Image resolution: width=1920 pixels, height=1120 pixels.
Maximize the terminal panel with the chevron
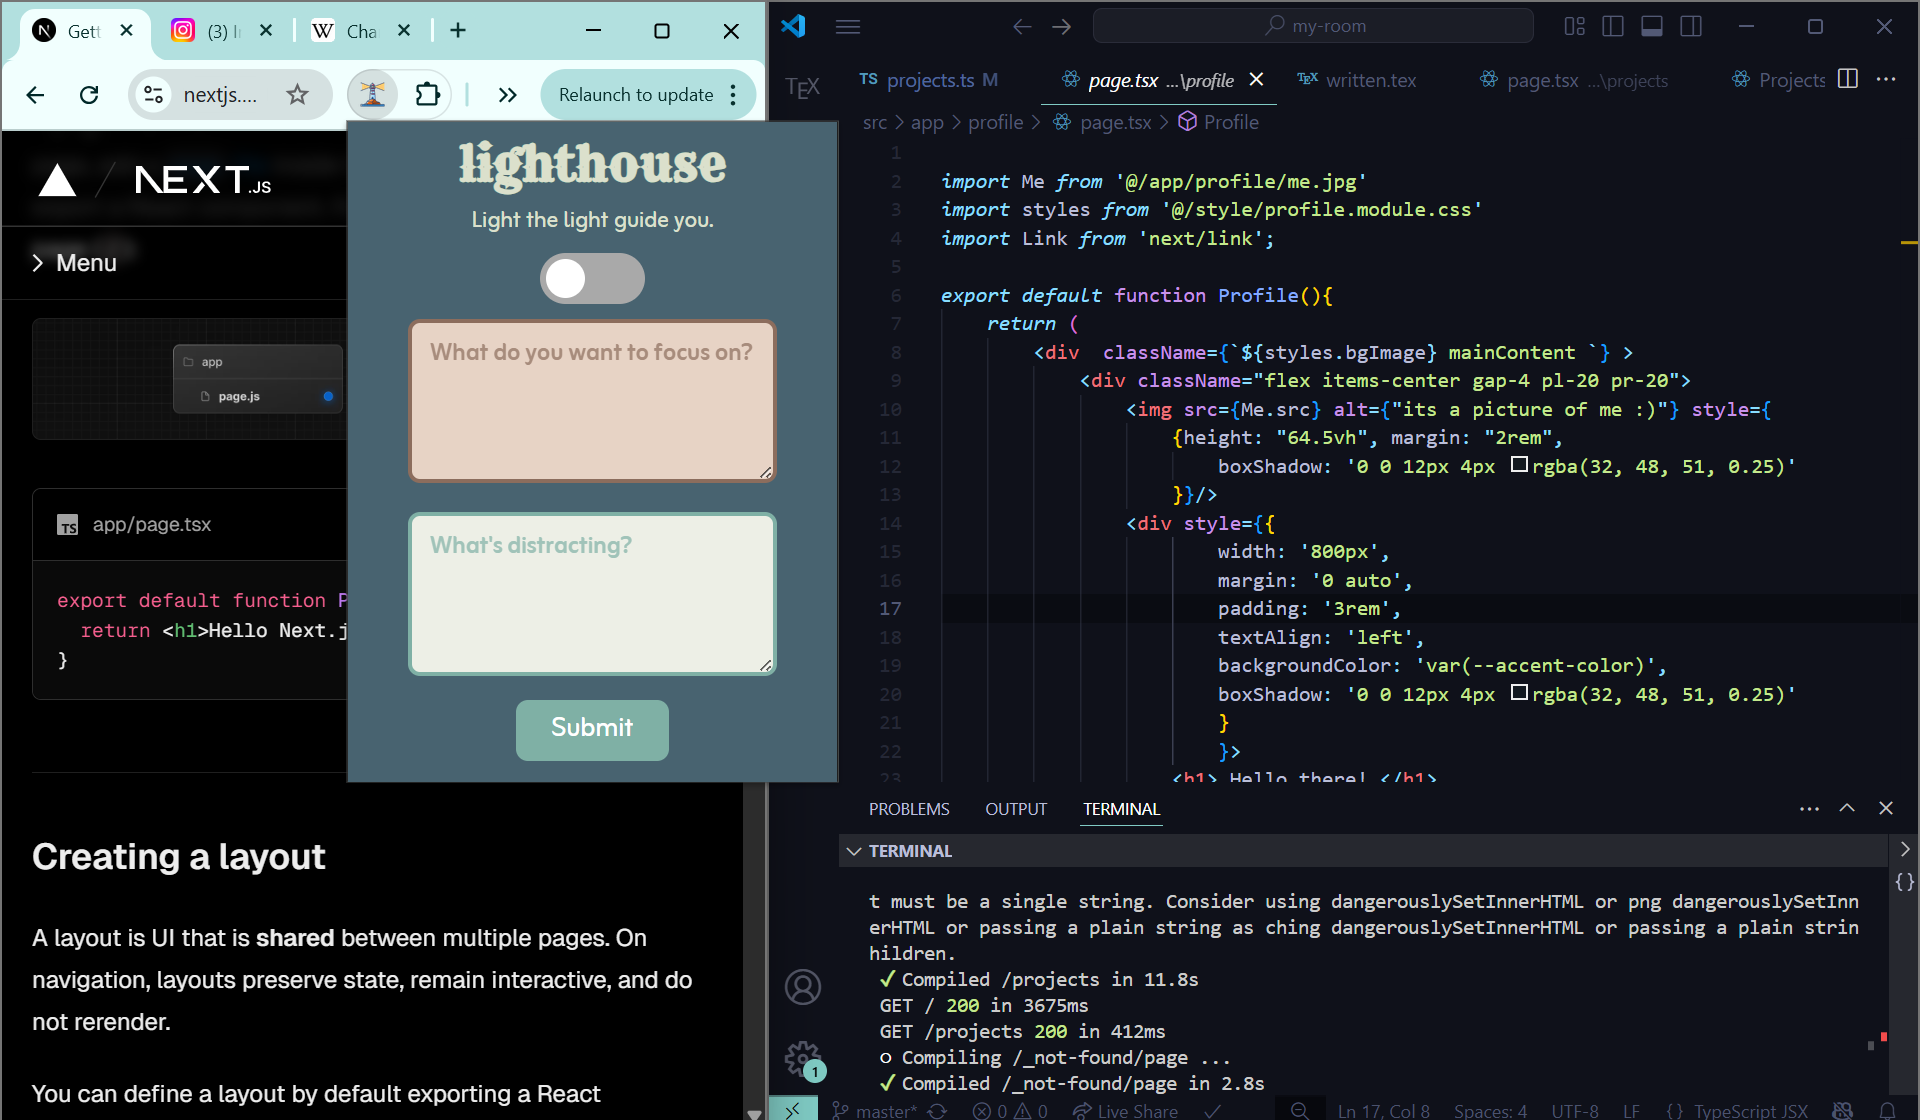1847,808
